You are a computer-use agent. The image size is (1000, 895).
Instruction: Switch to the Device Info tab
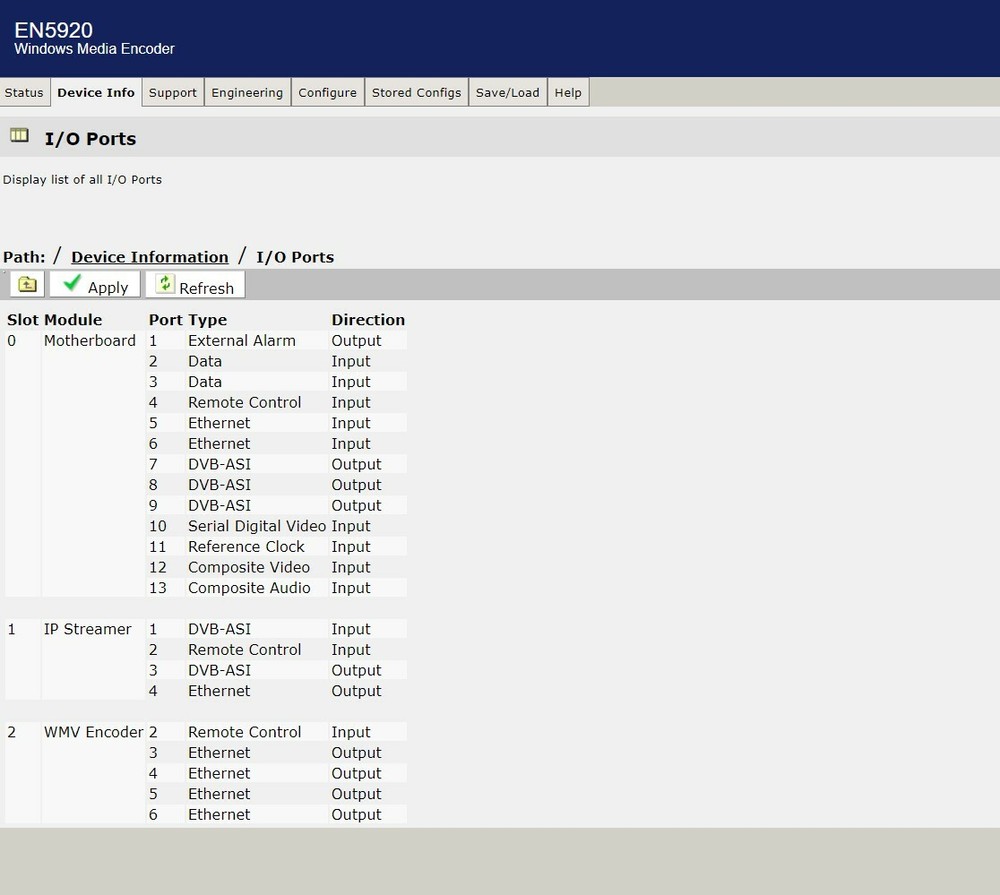96,93
